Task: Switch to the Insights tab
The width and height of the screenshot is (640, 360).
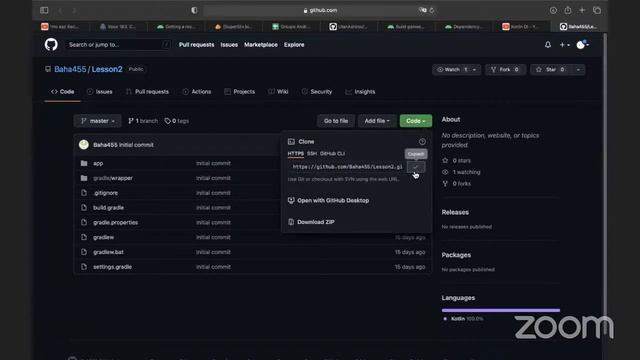Action: pos(360,91)
